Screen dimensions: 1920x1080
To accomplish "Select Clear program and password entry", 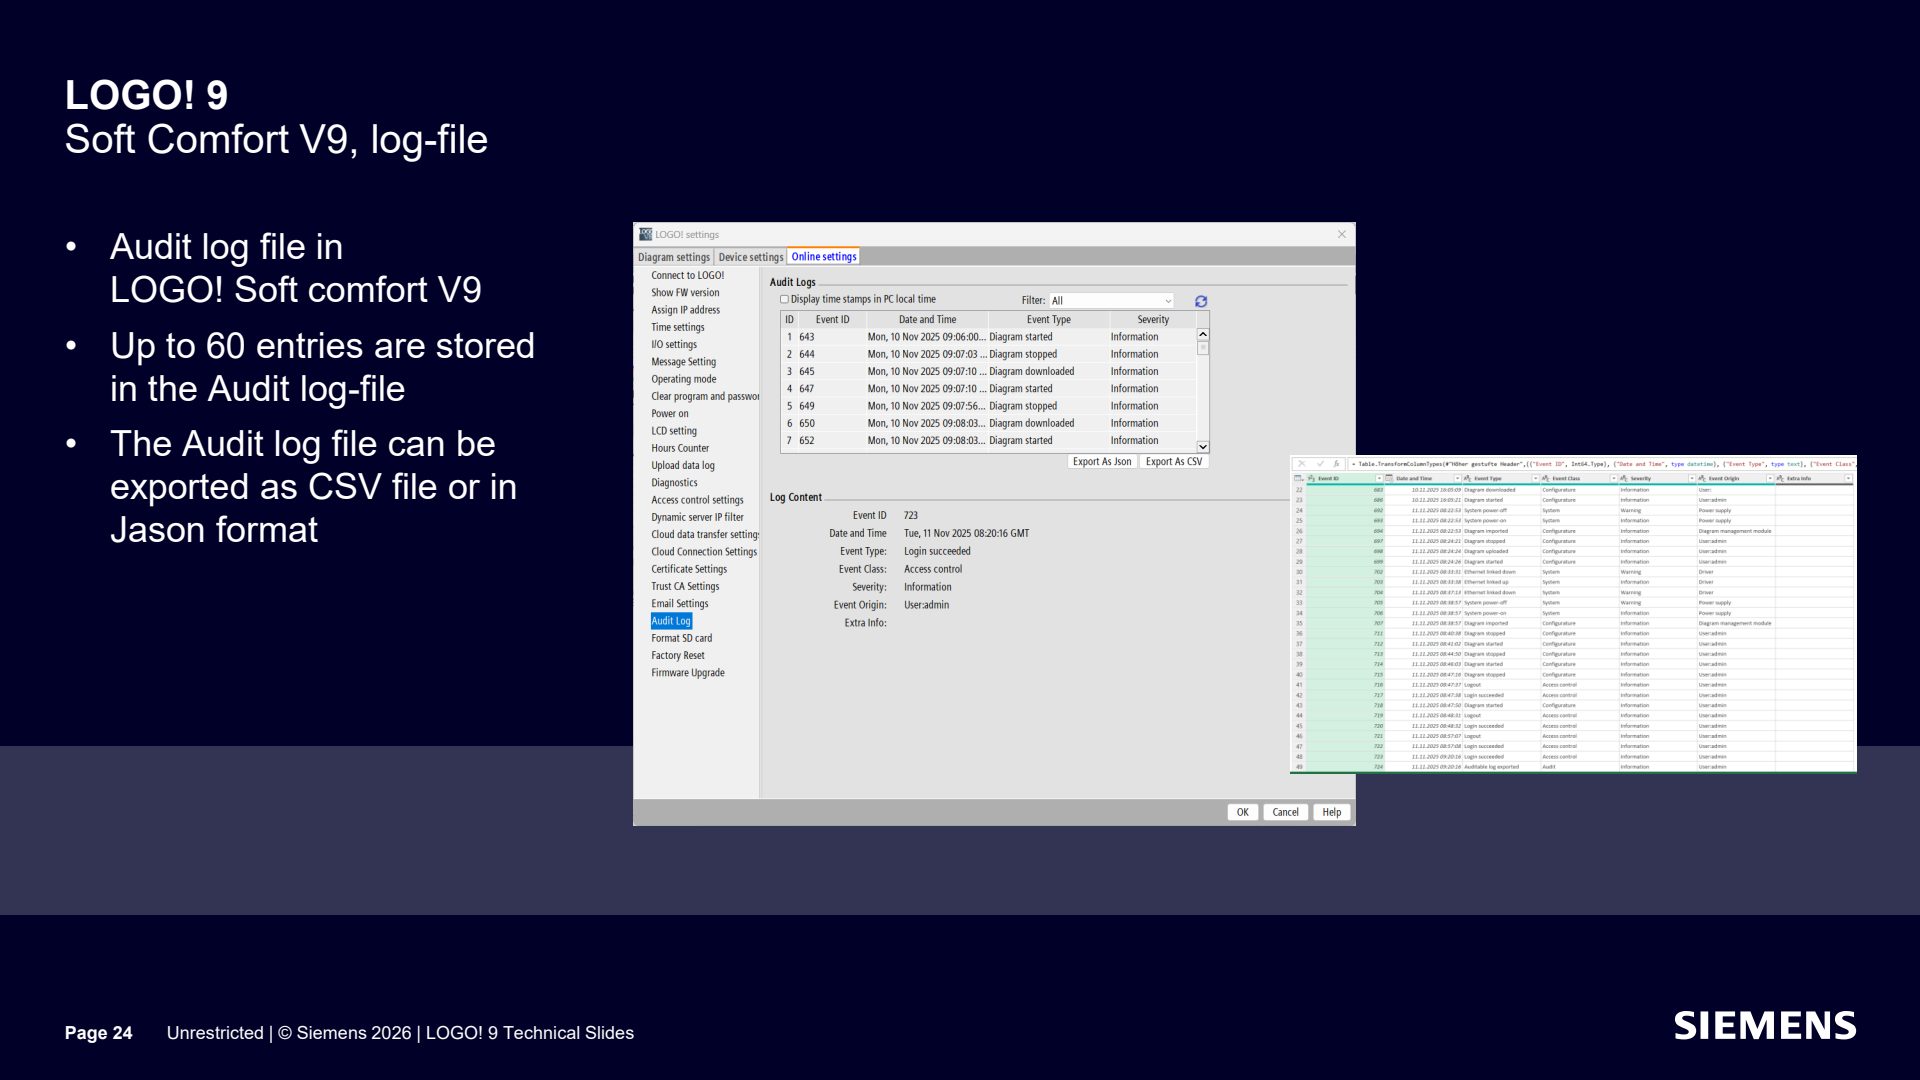I will (x=705, y=396).
